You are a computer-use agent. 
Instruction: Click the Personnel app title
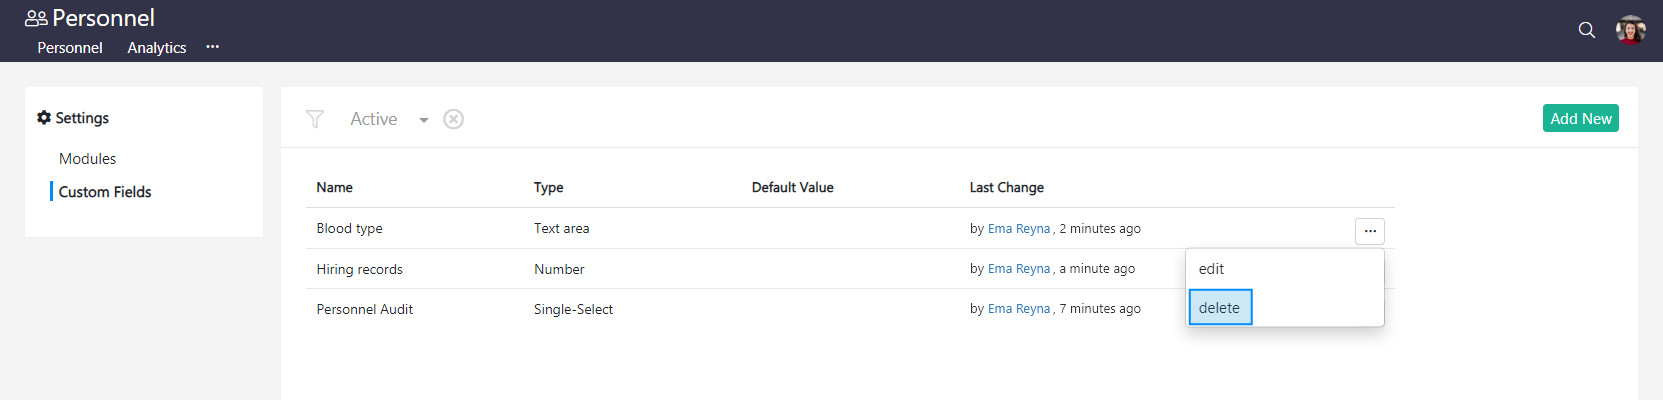point(103,18)
